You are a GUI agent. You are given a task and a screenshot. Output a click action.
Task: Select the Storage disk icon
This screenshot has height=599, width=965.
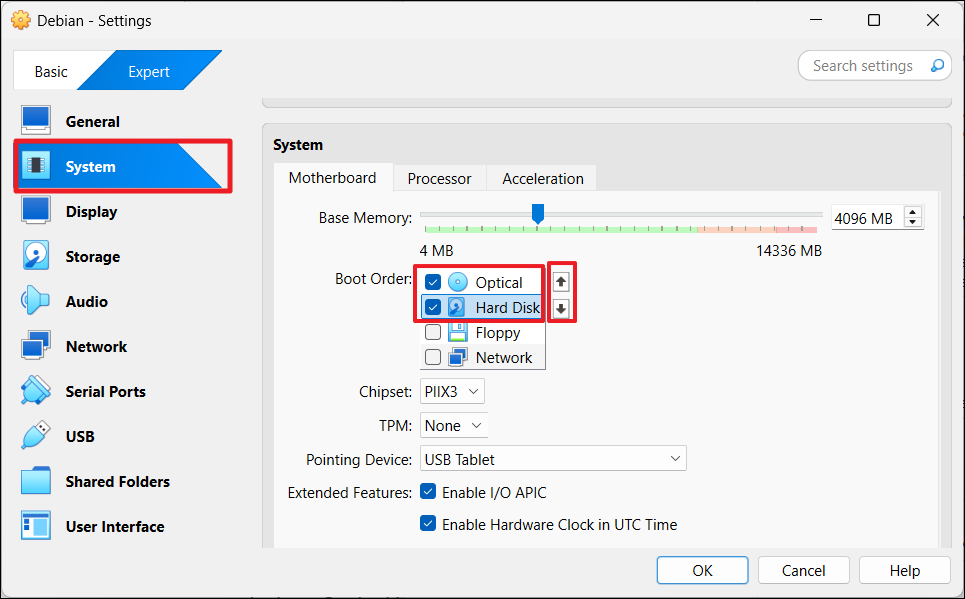(36, 256)
